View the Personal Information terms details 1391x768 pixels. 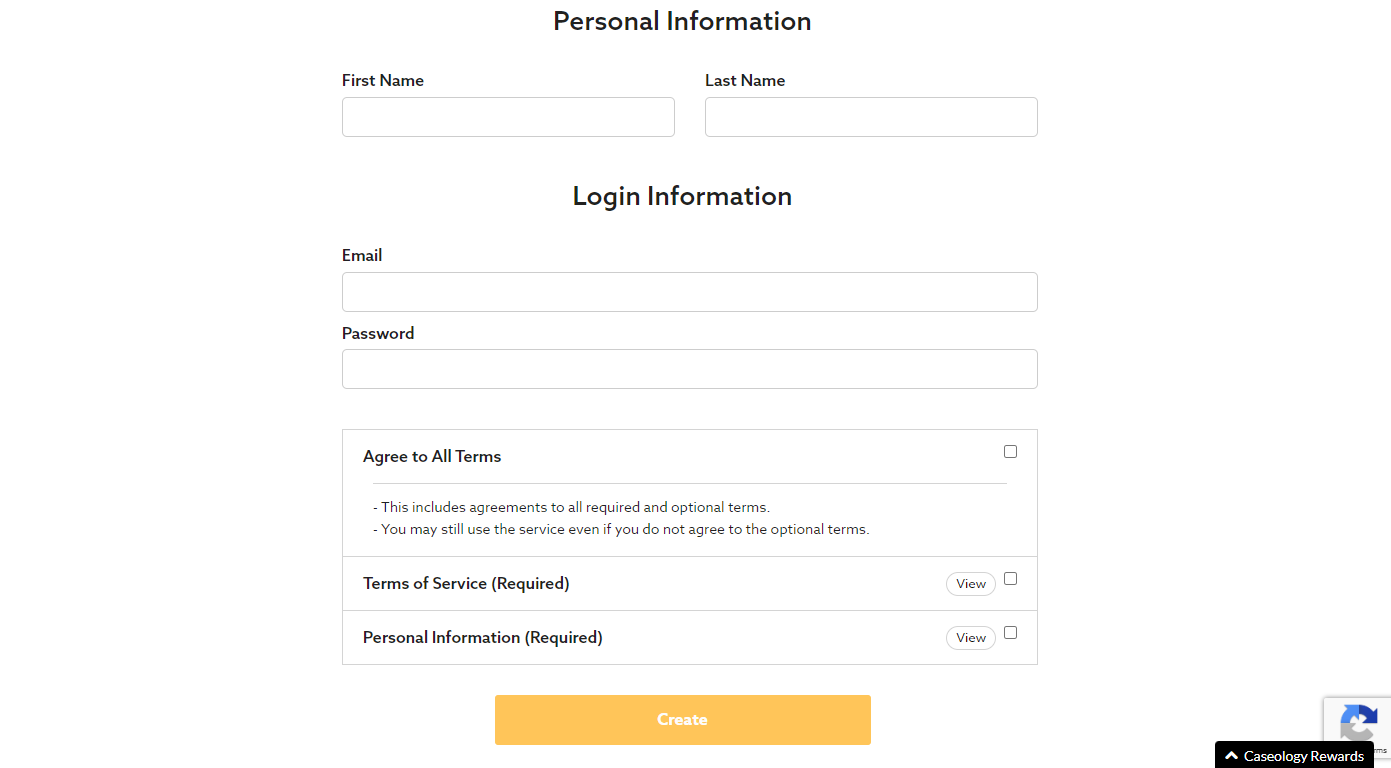tap(971, 638)
